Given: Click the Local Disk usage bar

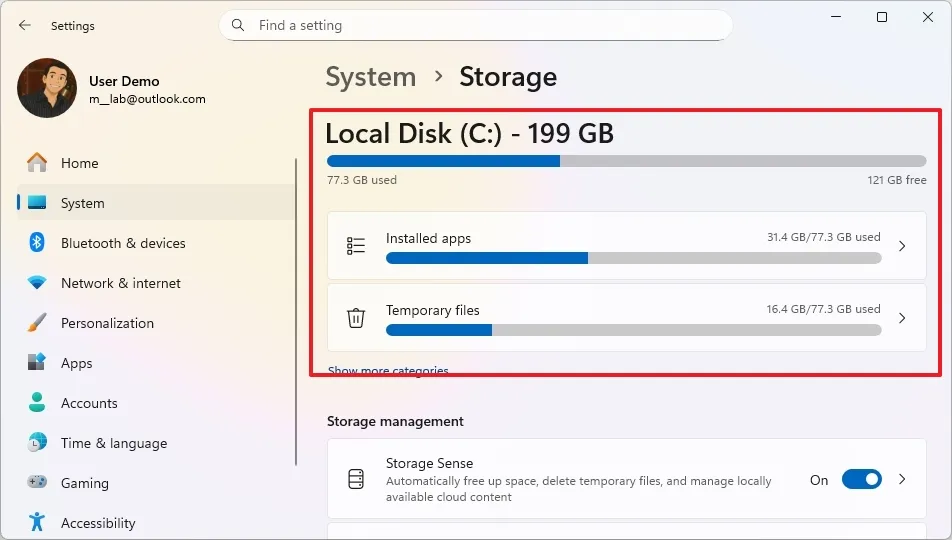Looking at the screenshot, I should [627, 161].
